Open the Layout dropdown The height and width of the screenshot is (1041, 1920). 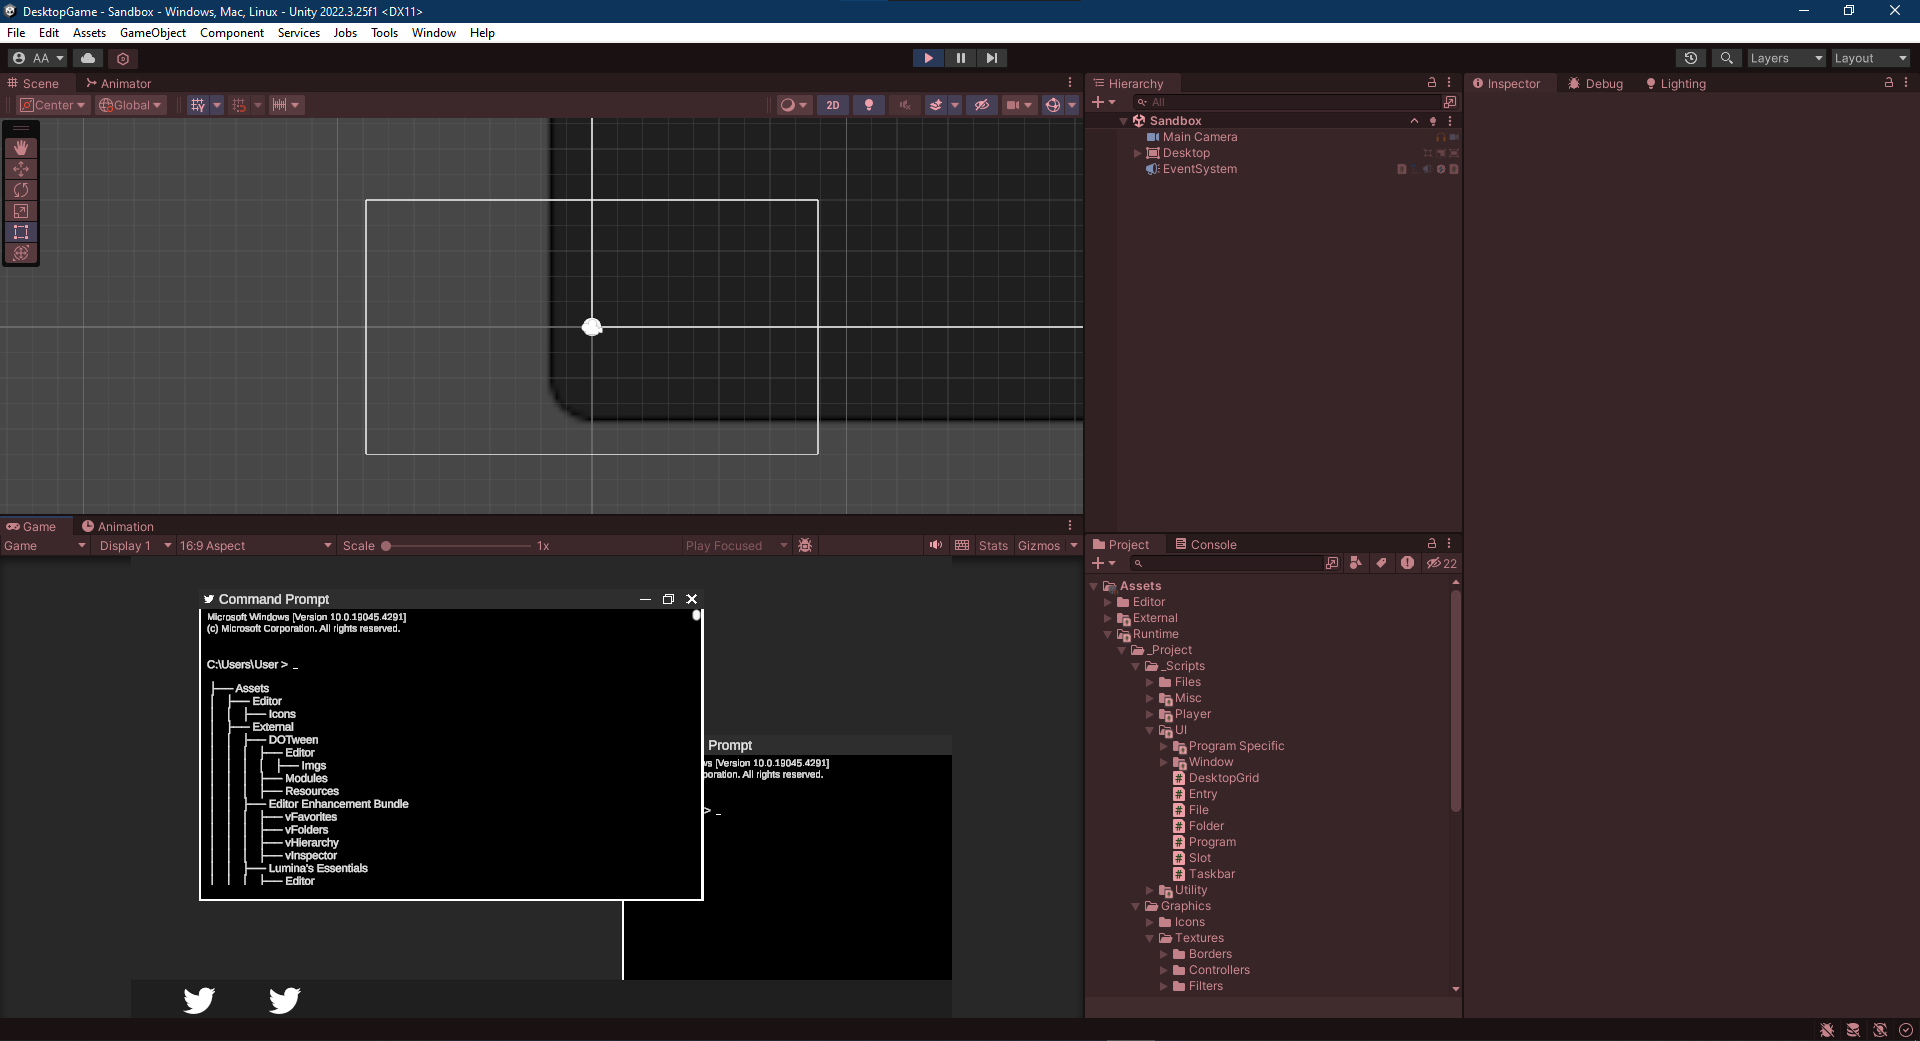click(1870, 58)
